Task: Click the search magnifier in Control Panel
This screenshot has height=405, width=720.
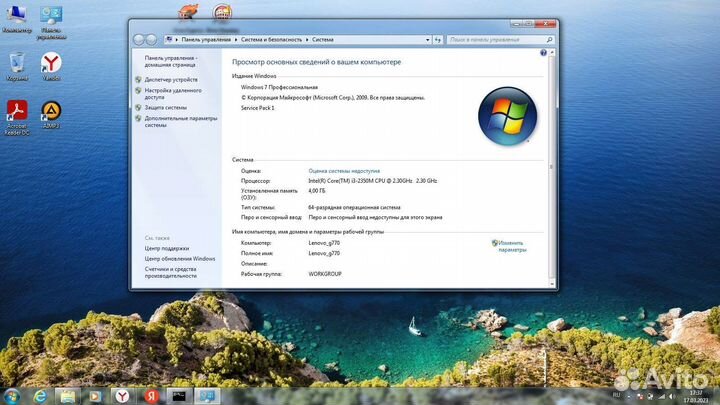Action: point(549,40)
